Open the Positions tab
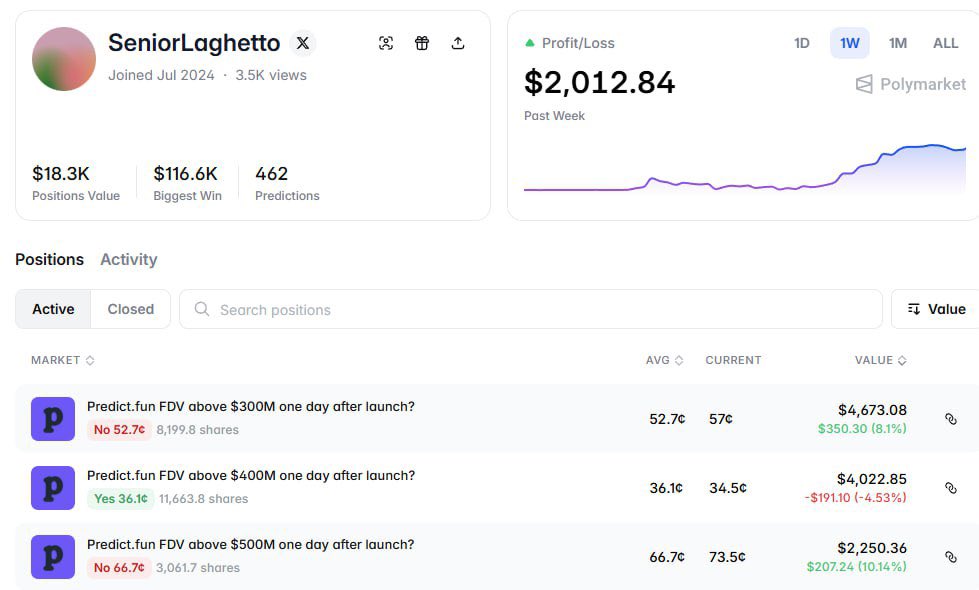 (x=49, y=259)
